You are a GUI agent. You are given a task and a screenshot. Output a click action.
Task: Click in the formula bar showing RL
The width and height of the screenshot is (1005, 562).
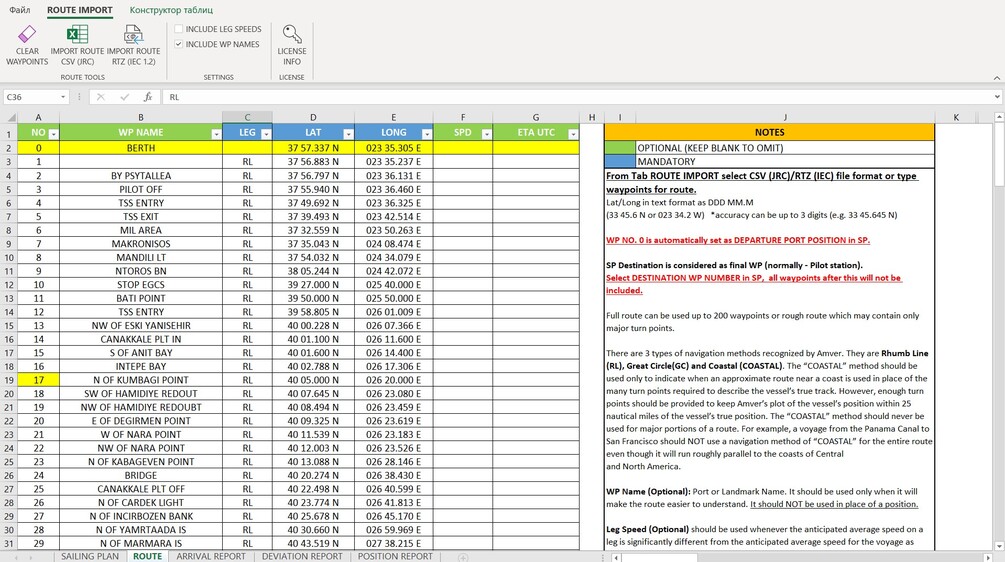pos(577,97)
